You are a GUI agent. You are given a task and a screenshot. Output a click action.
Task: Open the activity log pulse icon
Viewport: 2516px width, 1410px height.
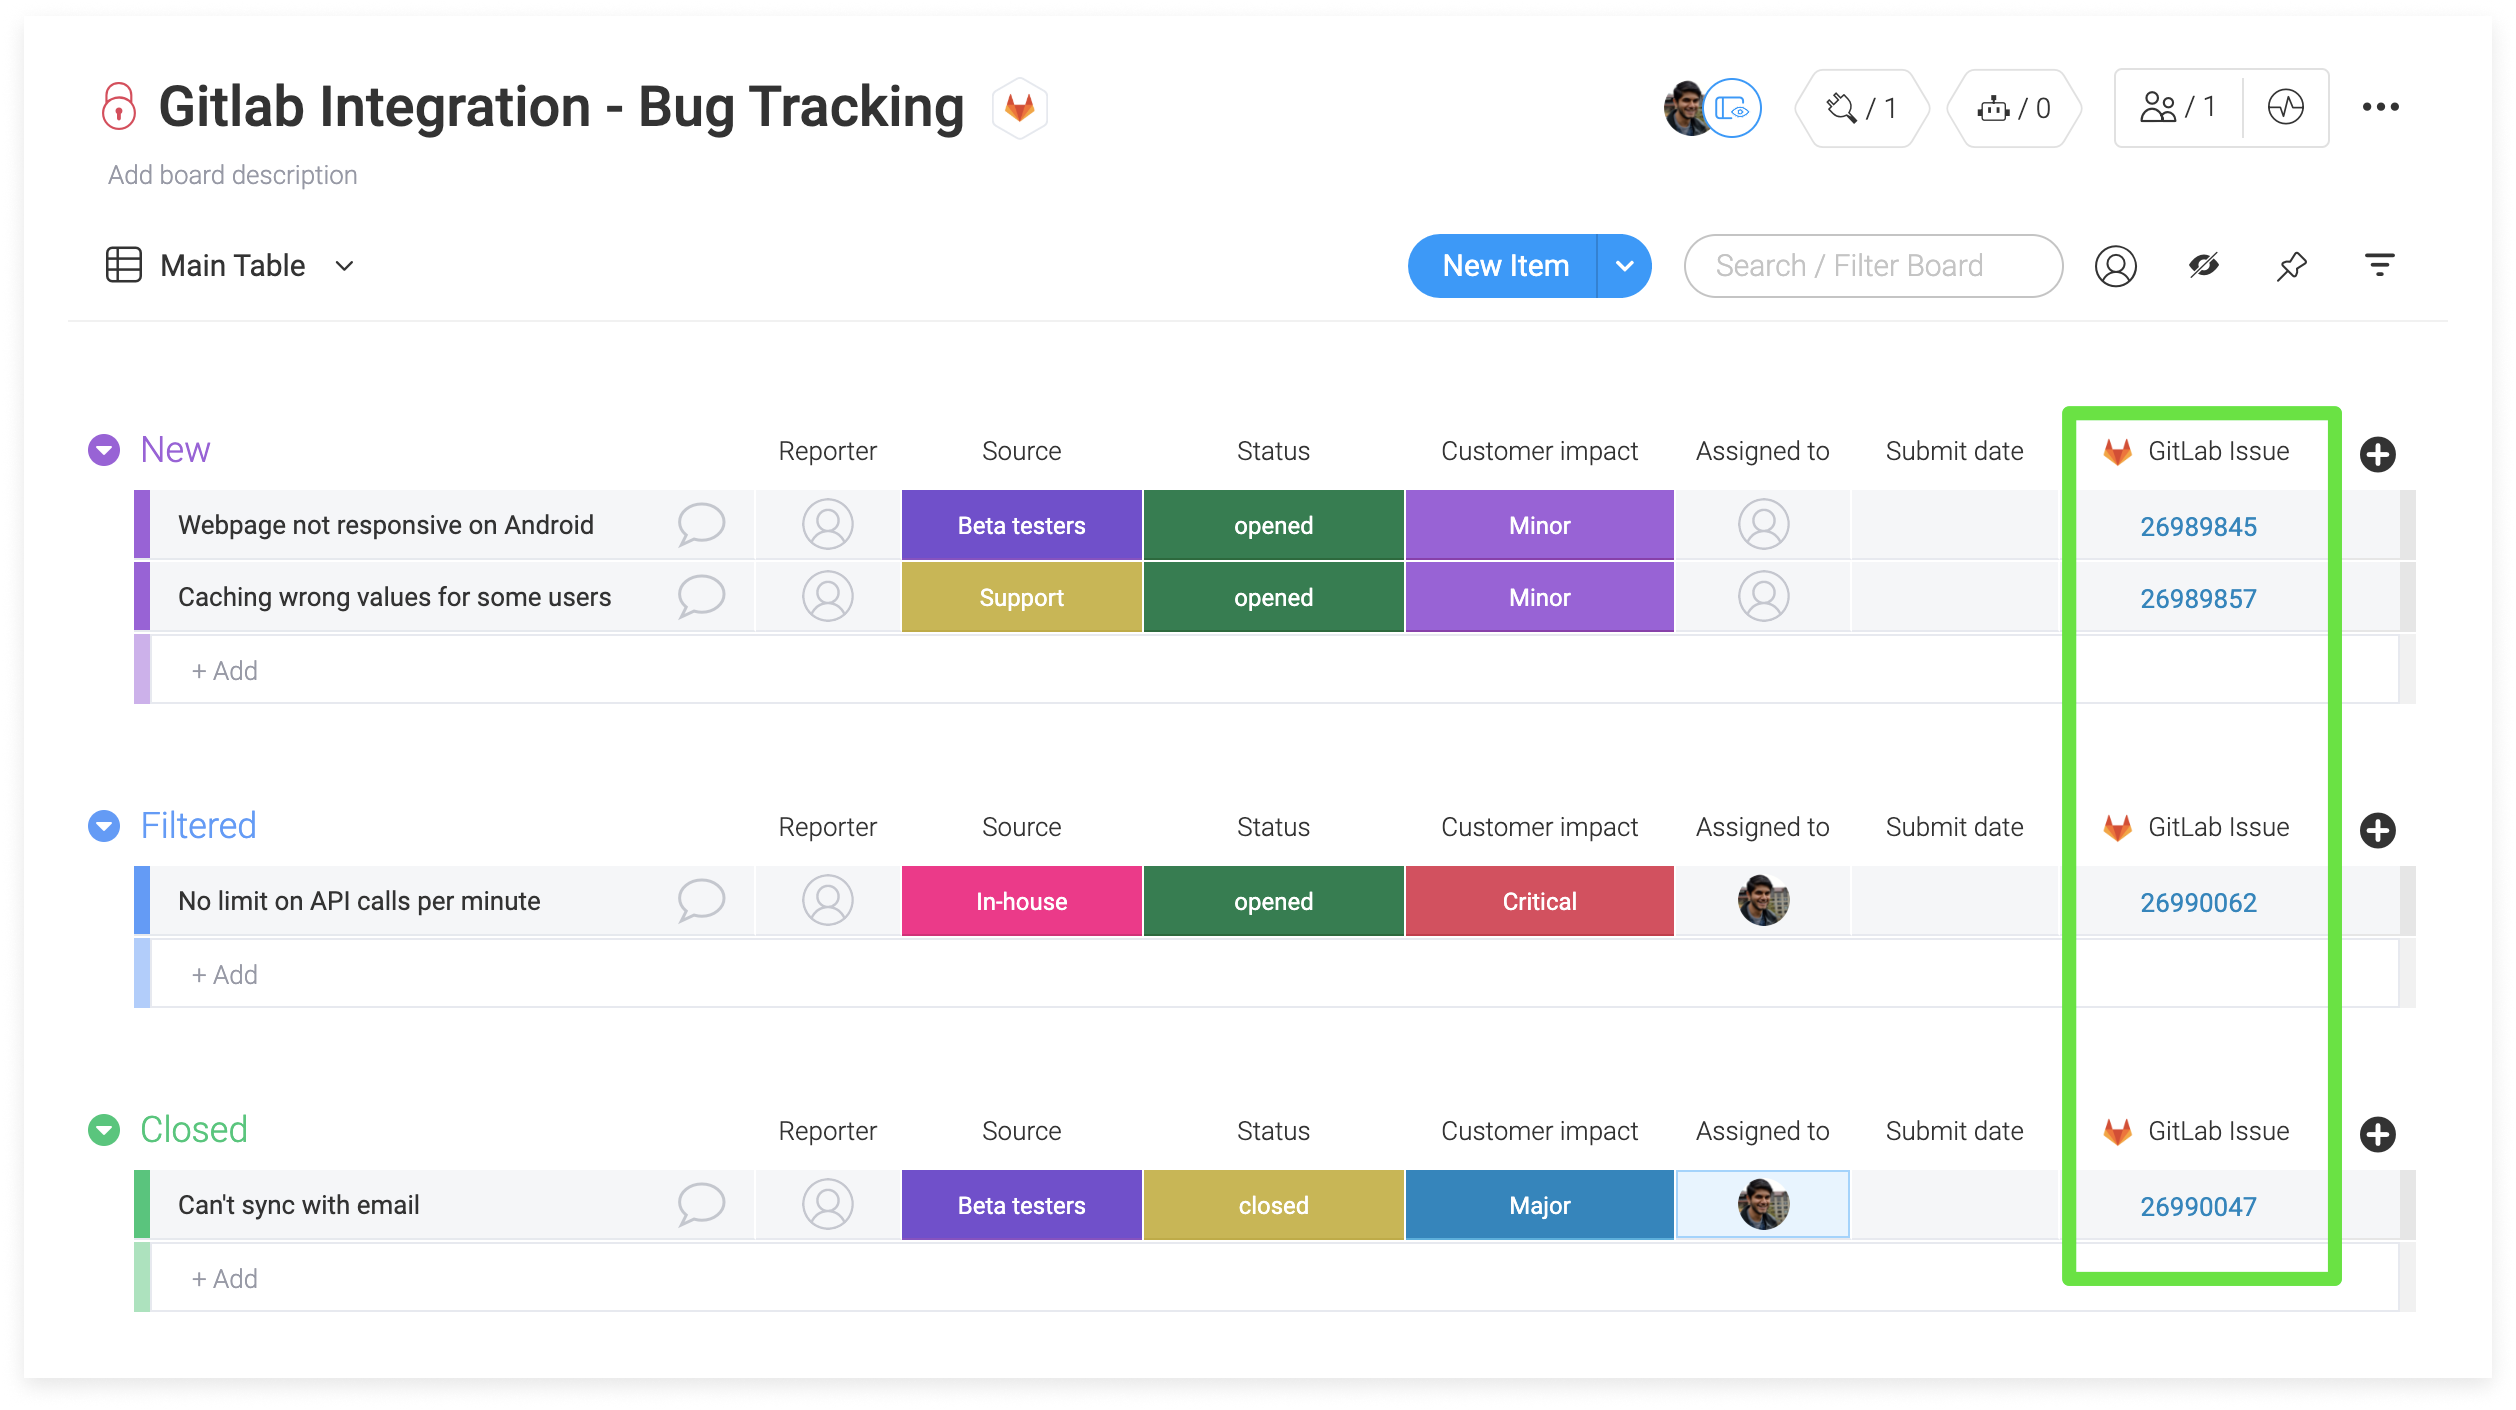[2286, 107]
